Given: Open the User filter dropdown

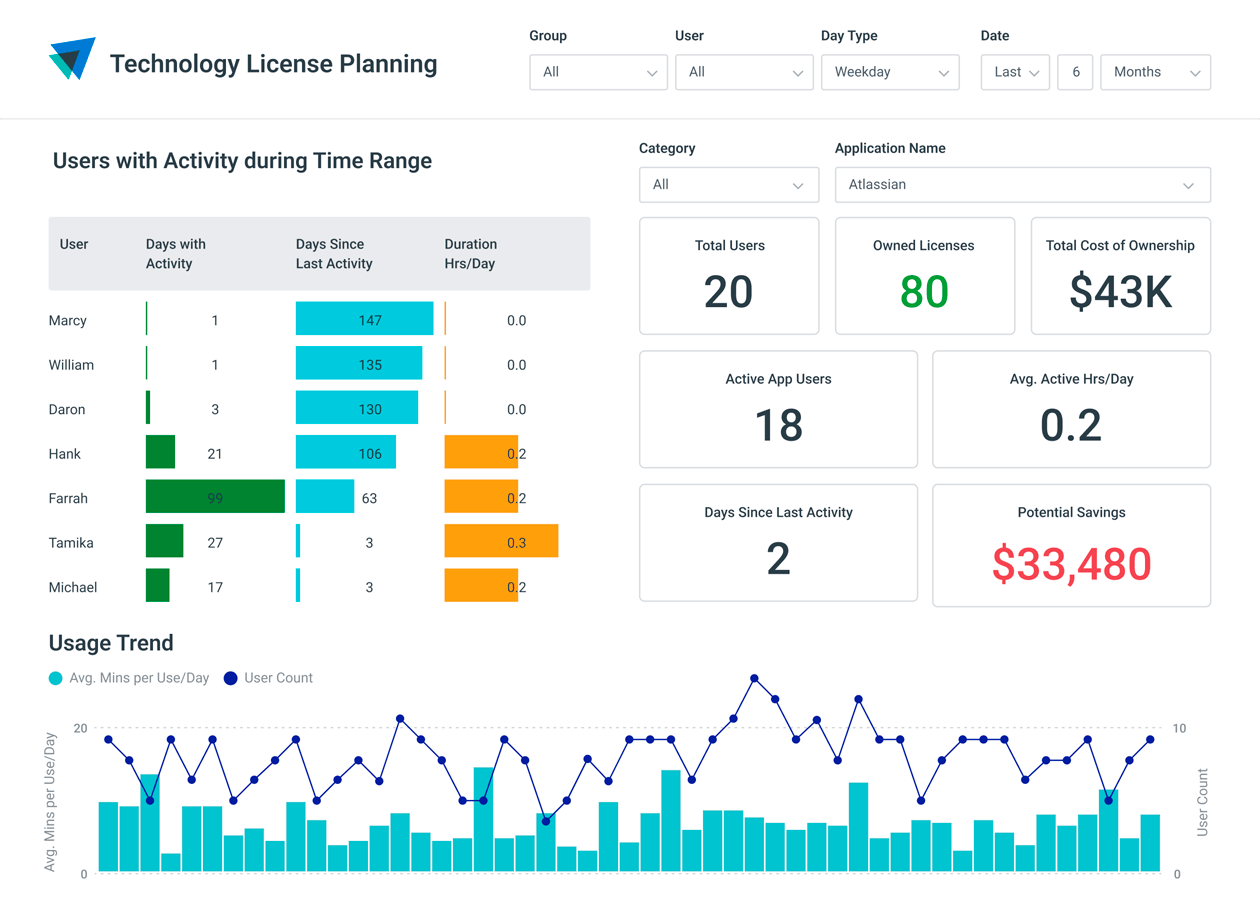Looking at the screenshot, I should pos(744,72).
